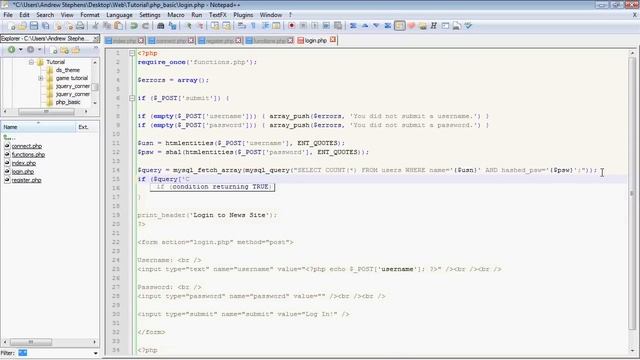Click the Zoom Out toolbar icon

click(x=200, y=26)
